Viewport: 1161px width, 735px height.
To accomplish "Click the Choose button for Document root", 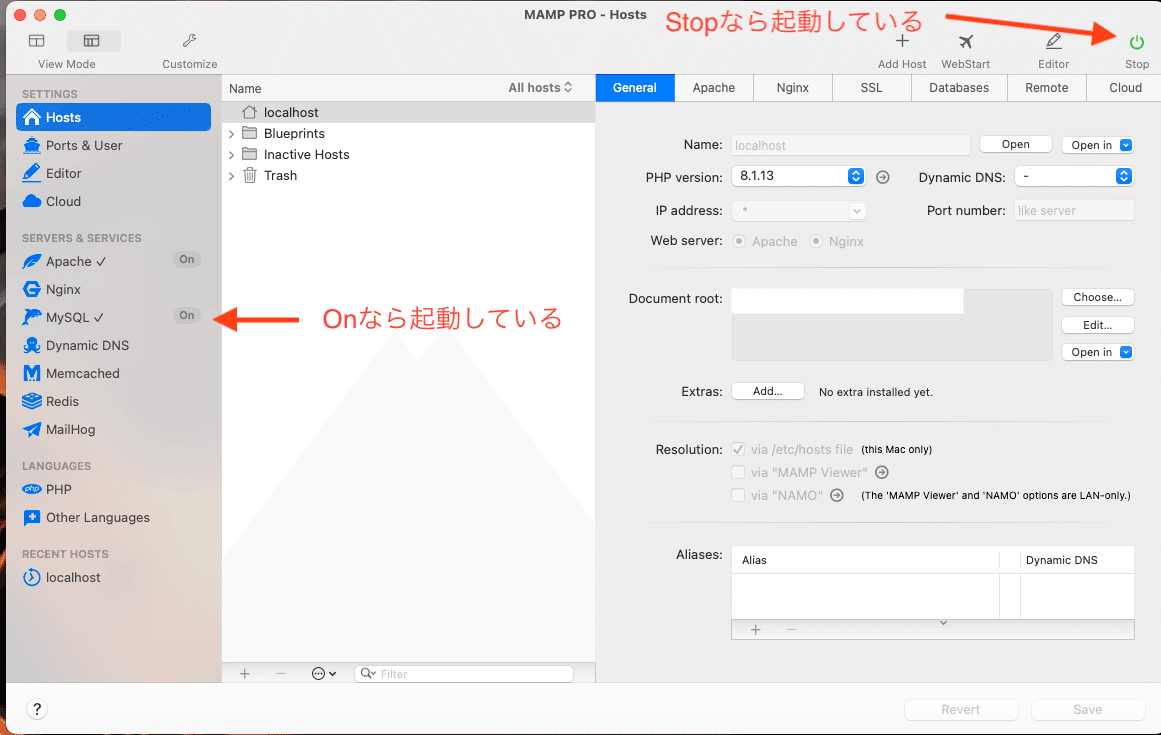I will [x=1097, y=297].
